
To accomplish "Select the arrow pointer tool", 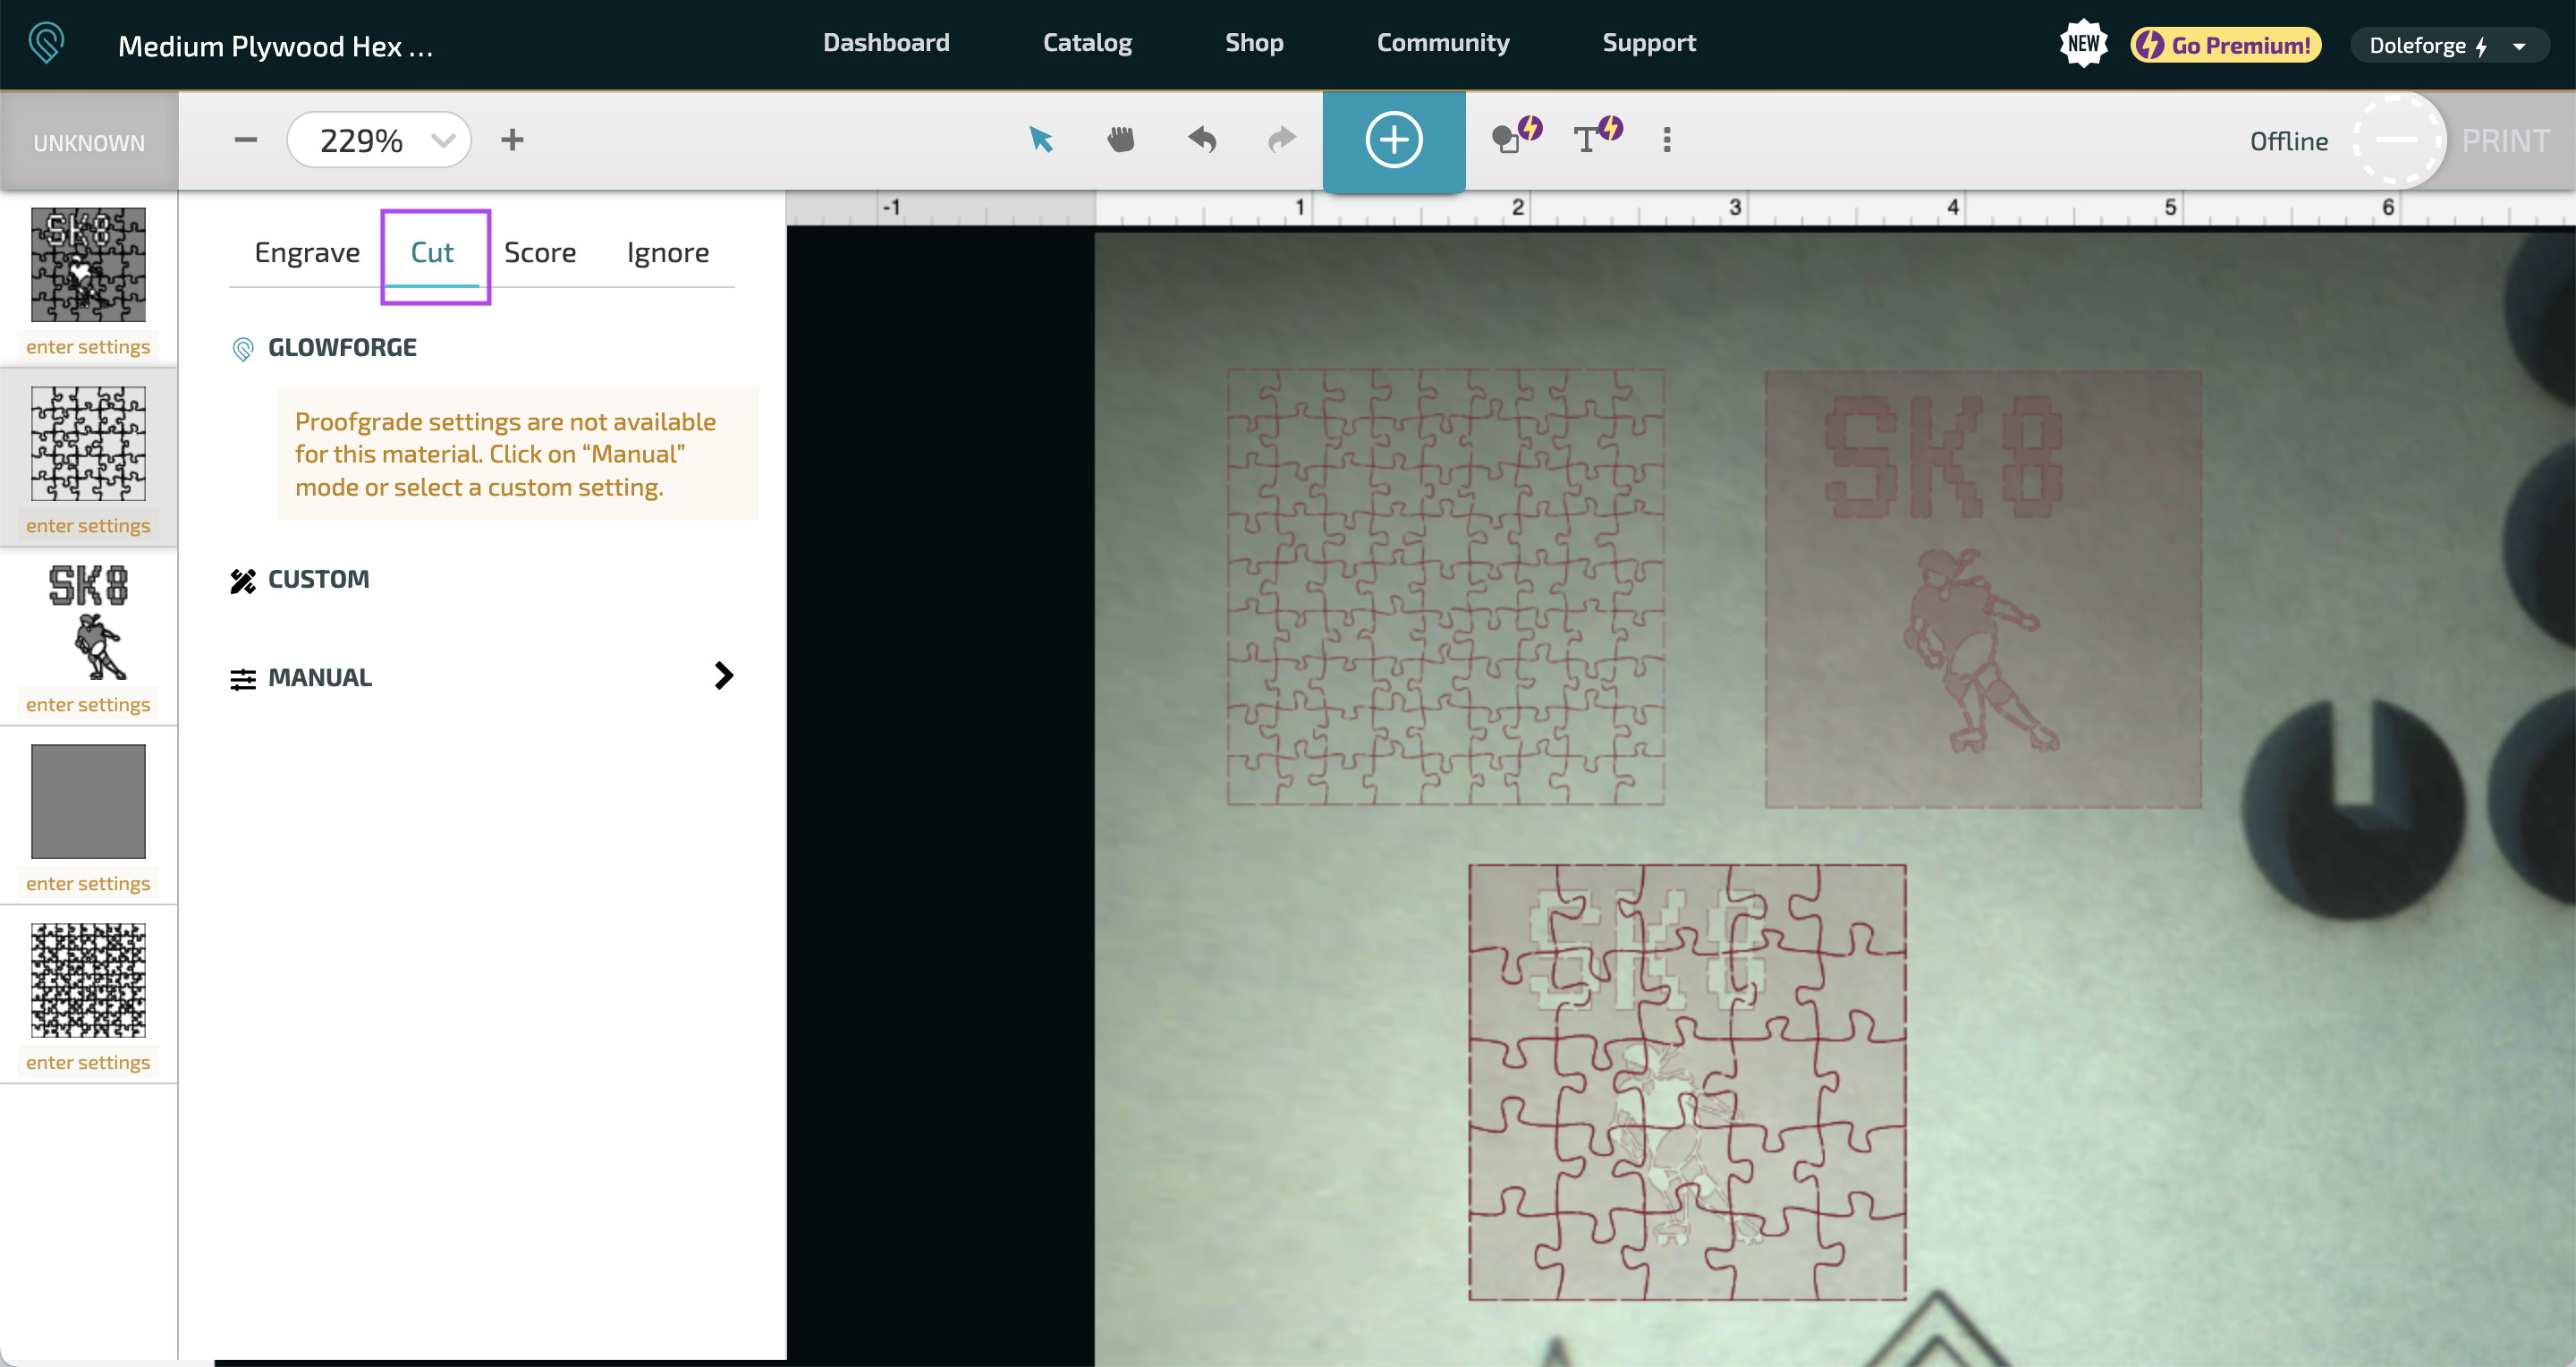I will coord(1041,140).
